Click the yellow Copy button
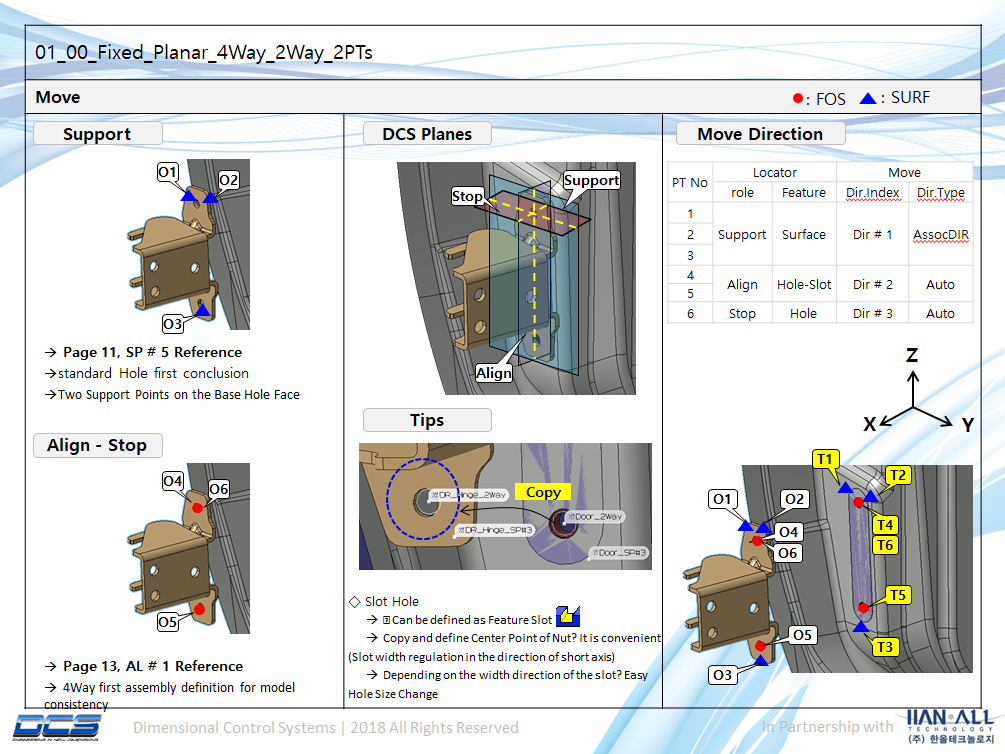Viewport: 1005px width, 754px height. tap(543, 492)
